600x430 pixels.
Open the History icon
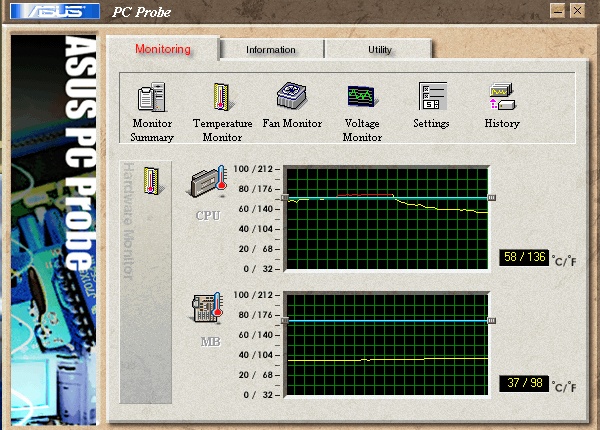point(502,96)
